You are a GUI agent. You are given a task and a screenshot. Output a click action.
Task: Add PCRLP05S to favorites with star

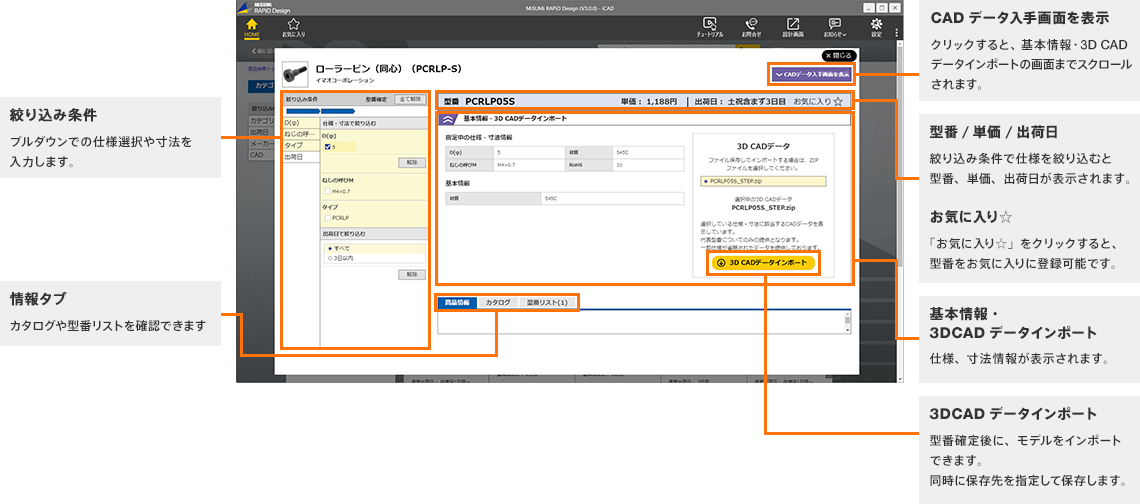point(838,101)
